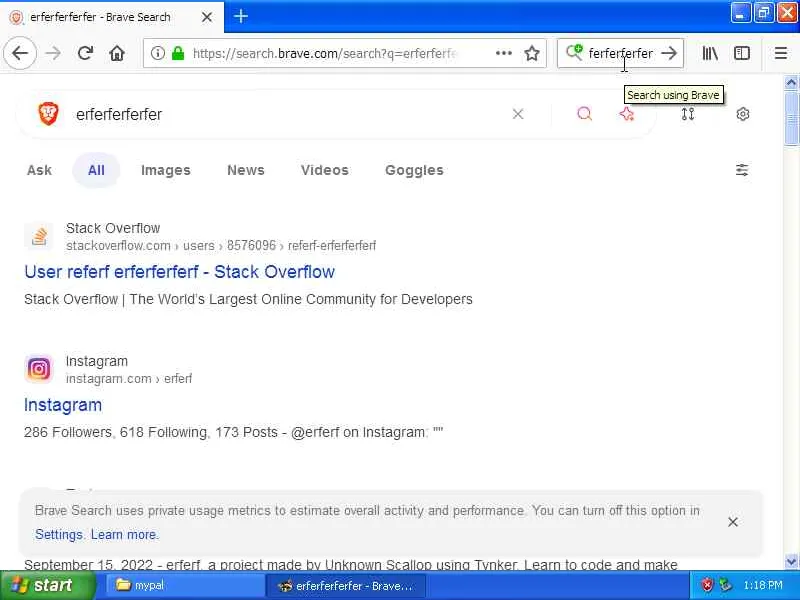Image resolution: width=800 pixels, height=600 pixels.
Task: Show site information icon in address bar
Action: tap(158, 53)
